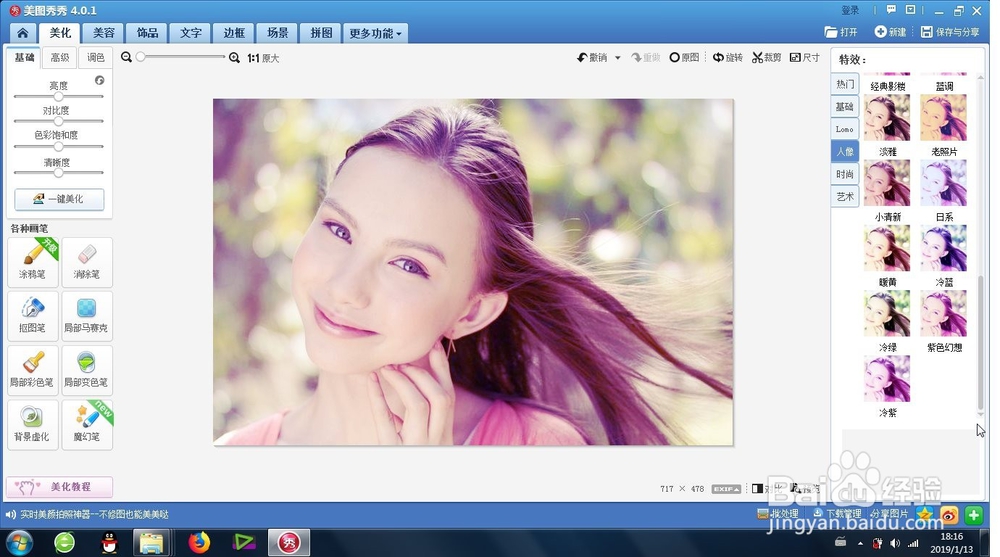Viewport: 1000px width, 557px height.
Task: Click 旋转 rotate tool
Action: (728, 57)
